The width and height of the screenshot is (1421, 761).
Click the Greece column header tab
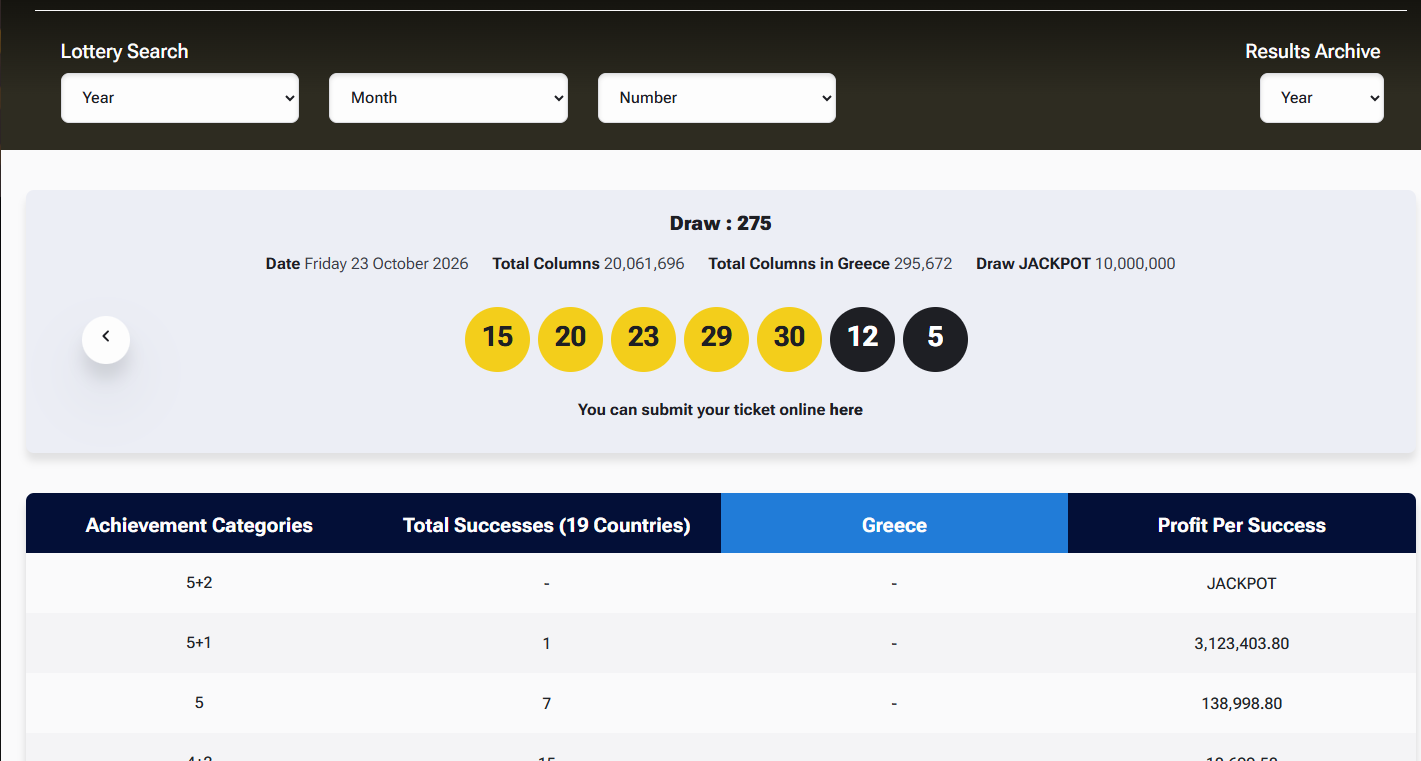click(894, 523)
